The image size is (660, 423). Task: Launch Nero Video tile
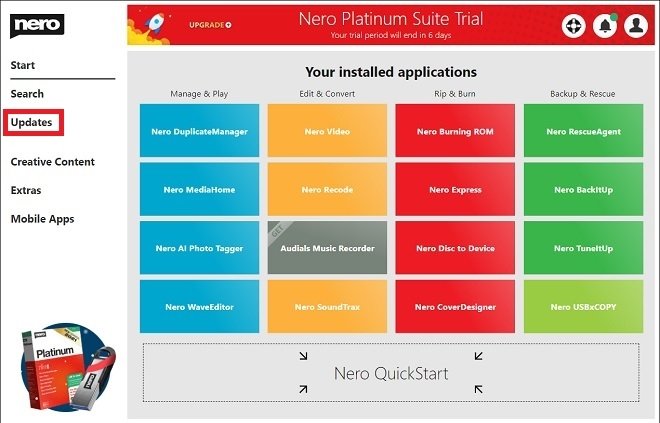coord(327,130)
